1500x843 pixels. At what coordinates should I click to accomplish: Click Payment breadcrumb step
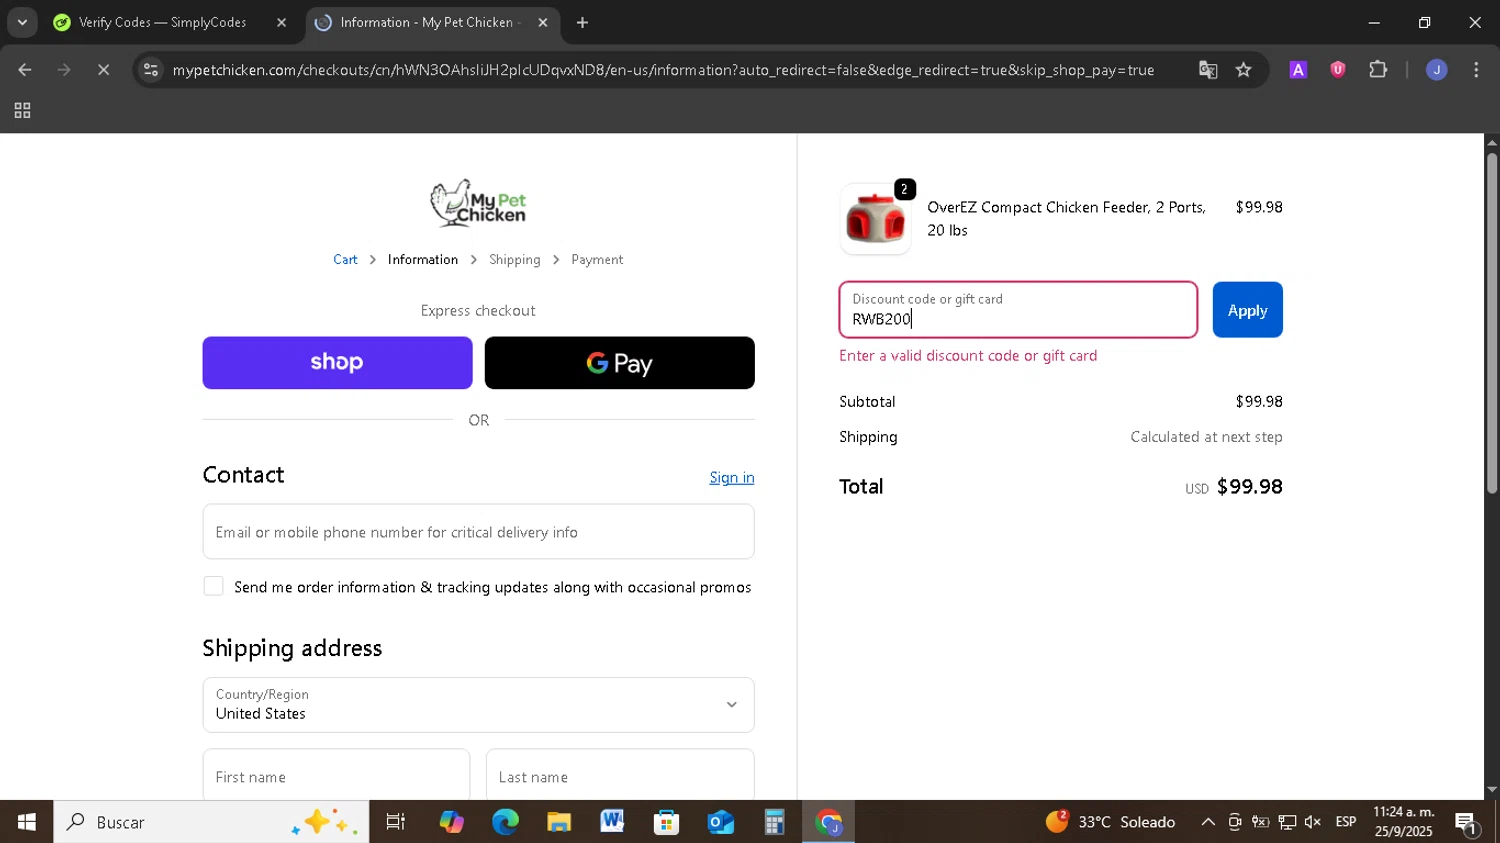597,259
